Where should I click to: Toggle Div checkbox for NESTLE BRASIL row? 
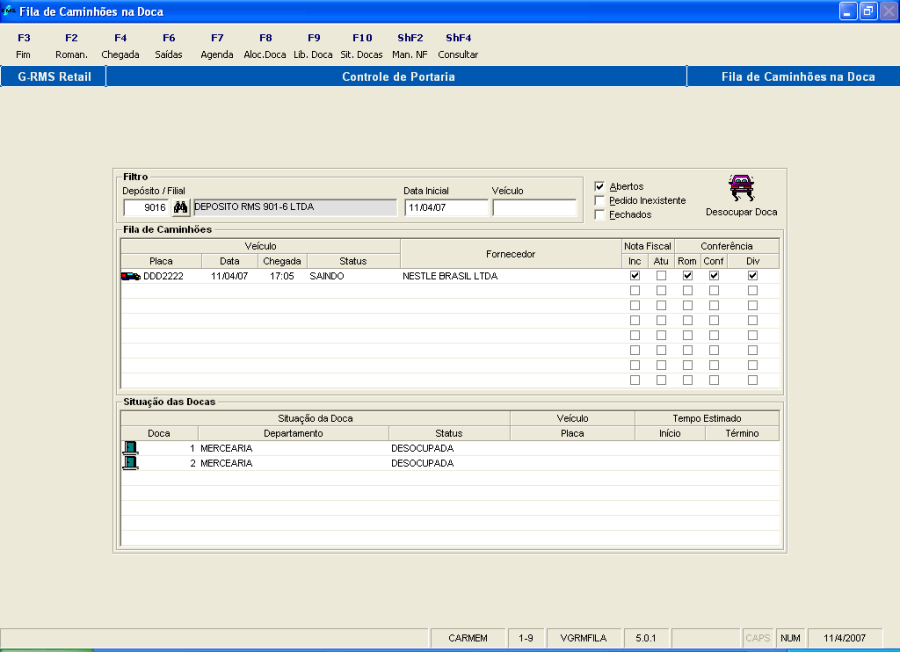point(753,275)
